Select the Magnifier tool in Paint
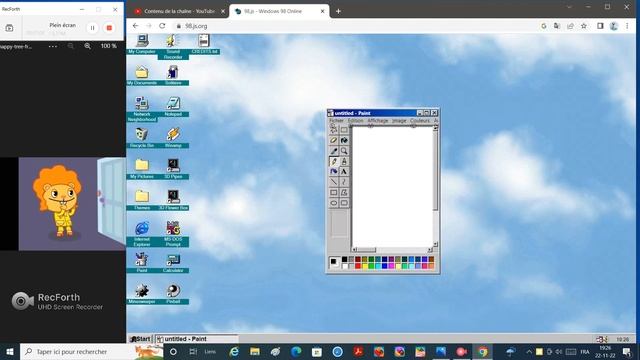This screenshot has width=640, height=360. (344, 151)
